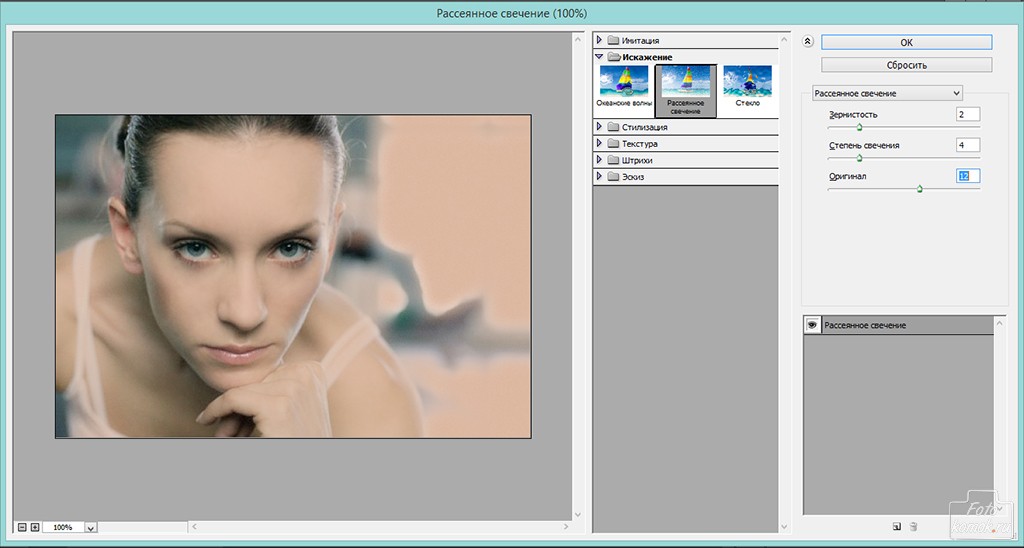The width and height of the screenshot is (1024, 548).
Task: Hide the Рассеянное свечение effect layer eye
Action: (812, 325)
